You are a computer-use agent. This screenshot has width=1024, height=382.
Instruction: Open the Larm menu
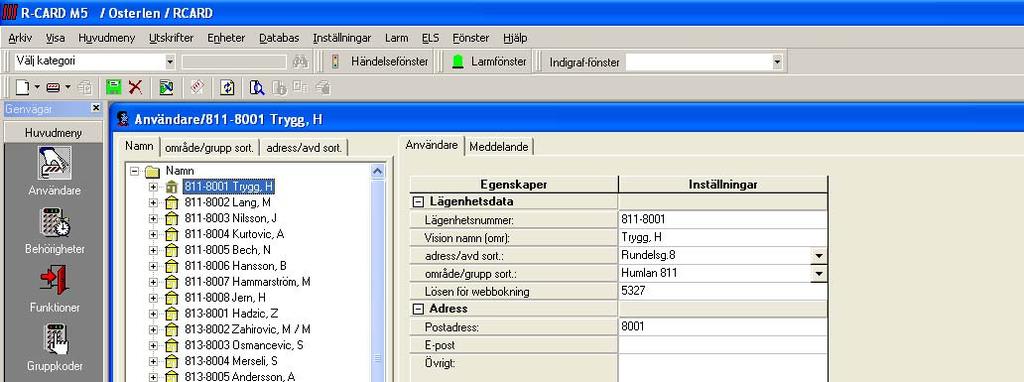pyautogui.click(x=396, y=38)
